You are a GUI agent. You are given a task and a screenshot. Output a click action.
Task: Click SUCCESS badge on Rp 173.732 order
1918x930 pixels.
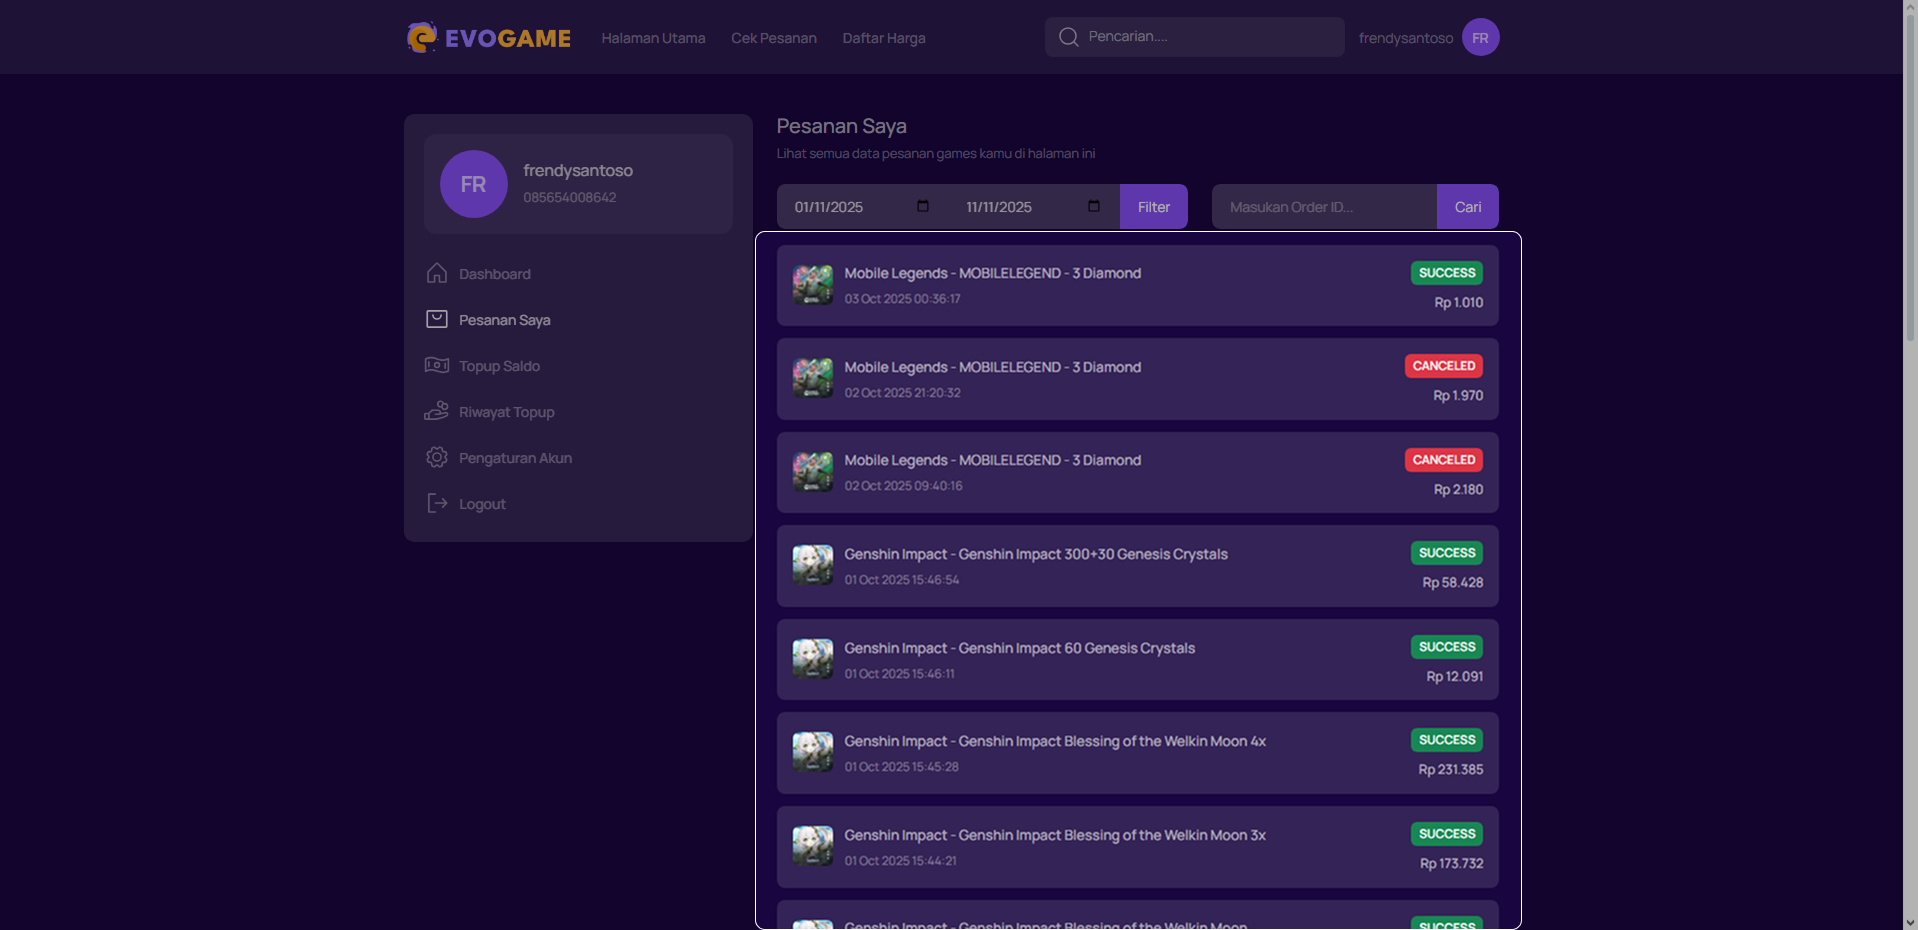(x=1446, y=834)
